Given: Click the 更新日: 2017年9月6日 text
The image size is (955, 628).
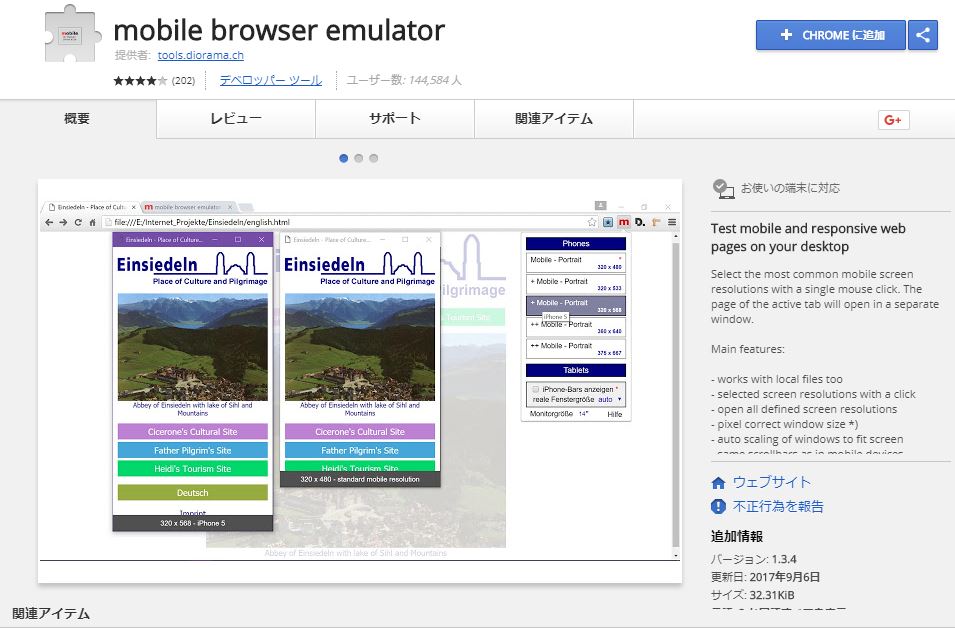Looking at the screenshot, I should 765,577.
